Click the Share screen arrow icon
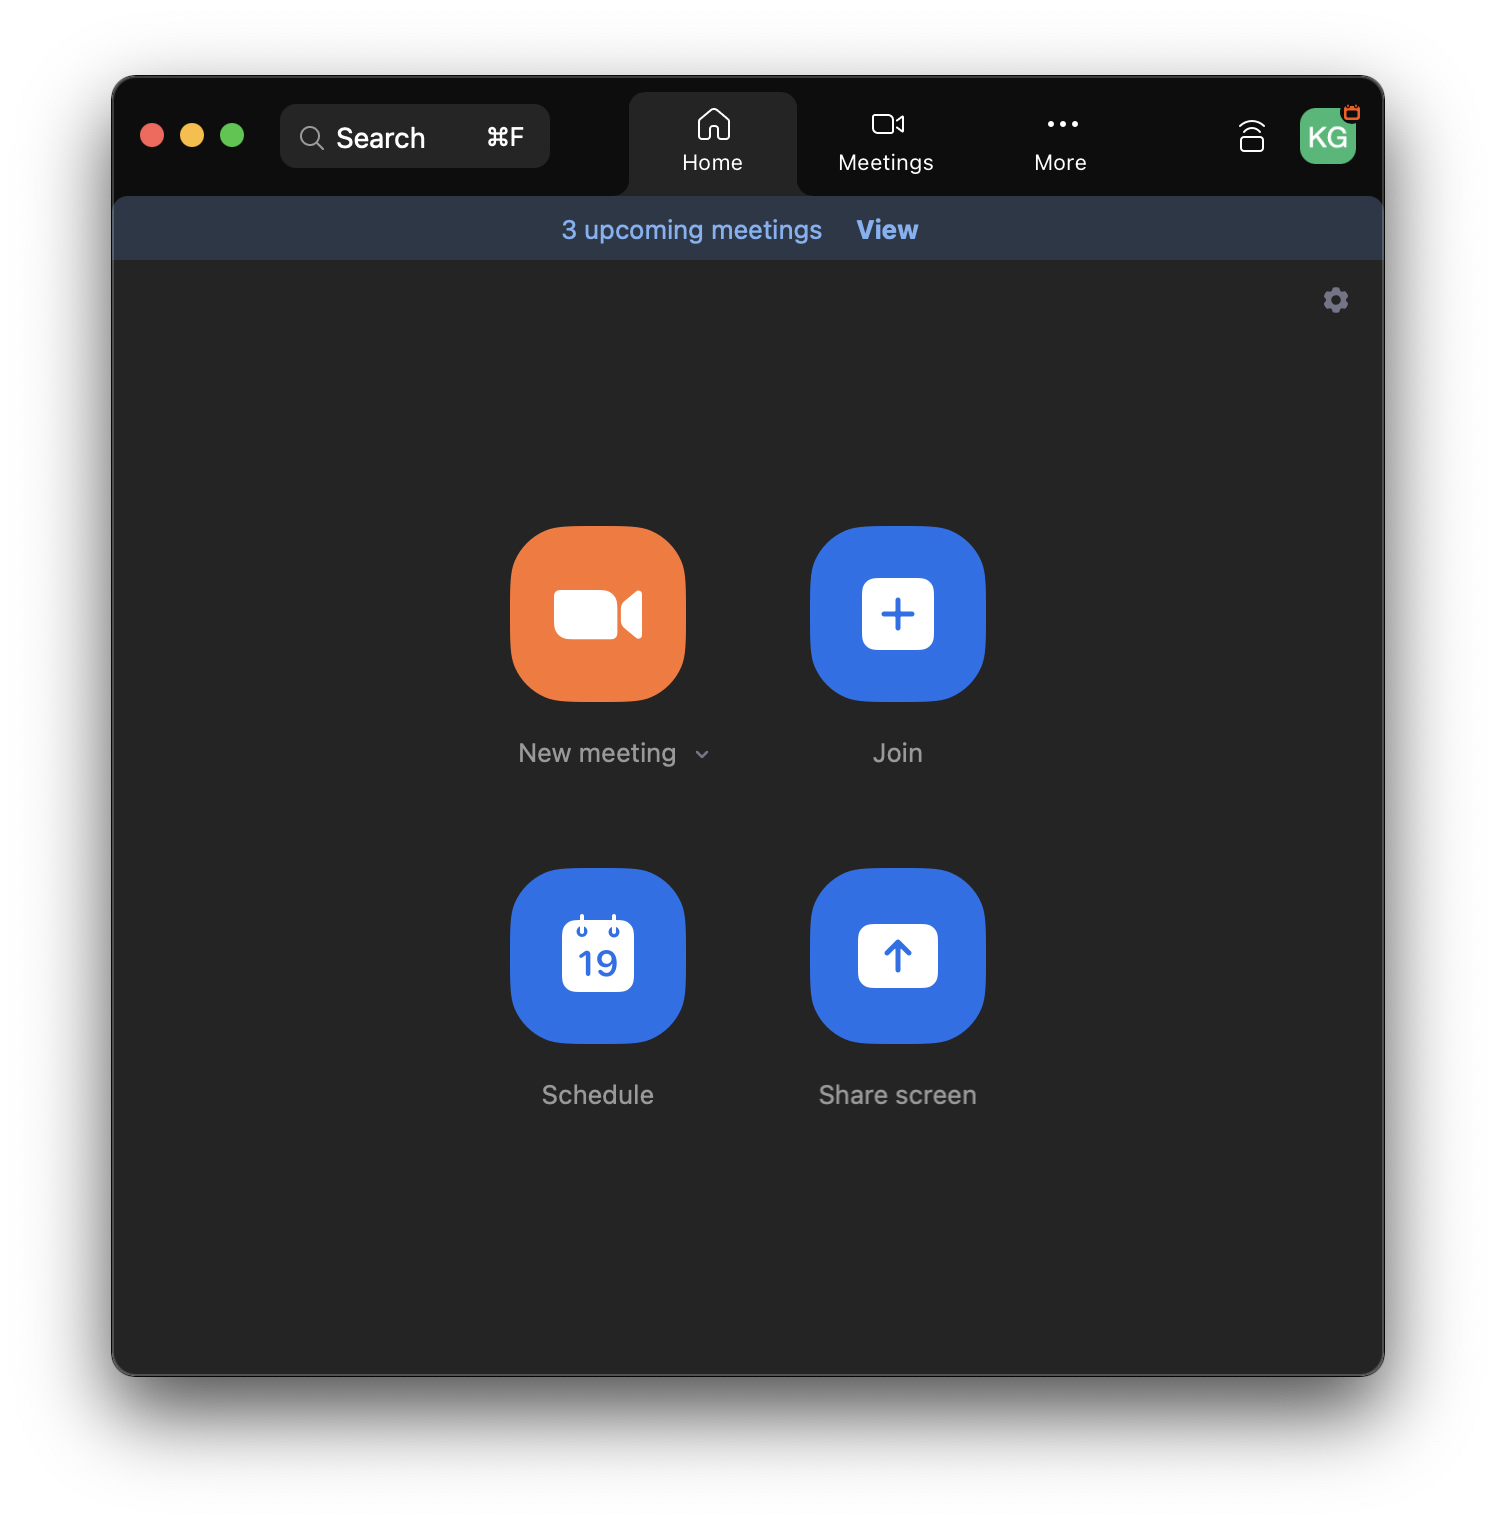1496x1524 pixels. point(897,956)
